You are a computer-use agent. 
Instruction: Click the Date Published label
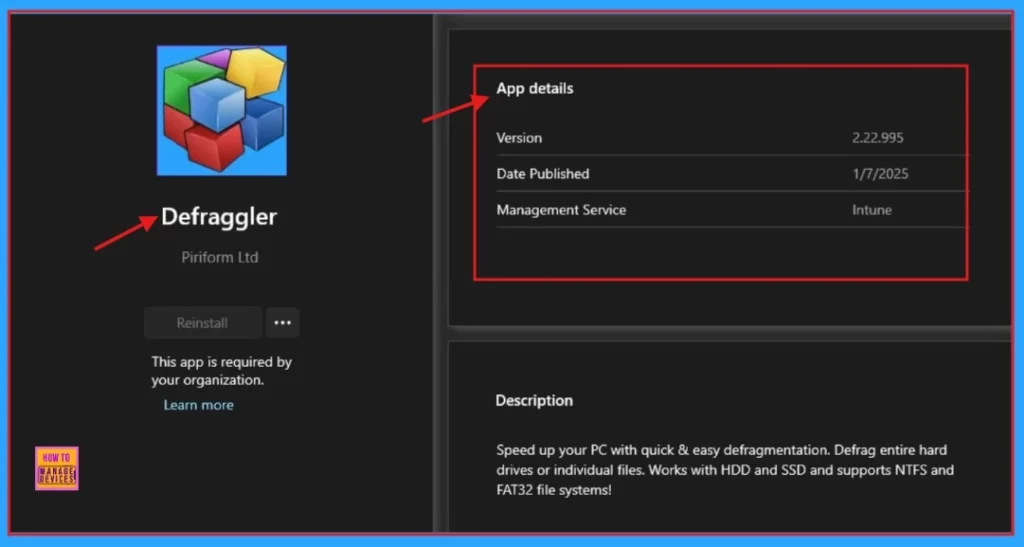pyautogui.click(x=543, y=174)
